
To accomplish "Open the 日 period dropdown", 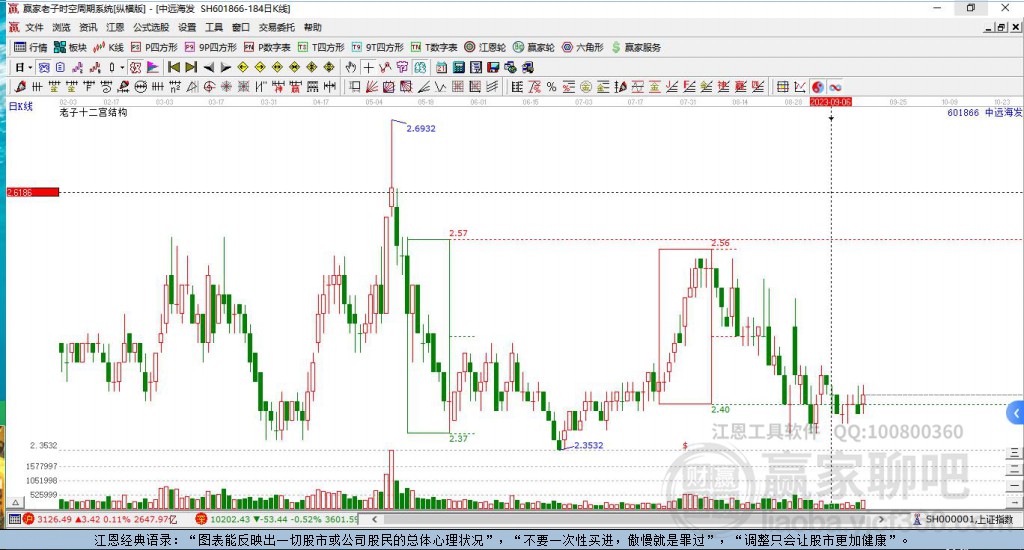I will click(x=24, y=67).
